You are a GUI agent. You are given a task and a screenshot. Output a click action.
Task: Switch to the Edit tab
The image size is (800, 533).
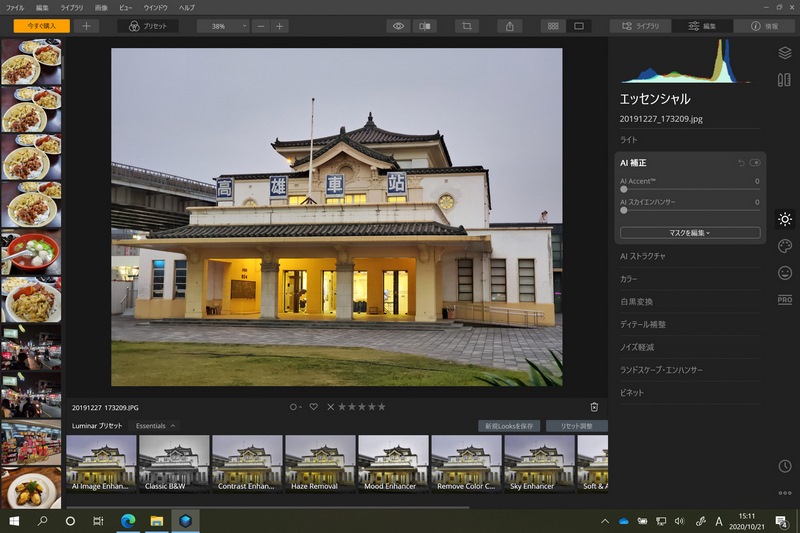click(x=702, y=26)
